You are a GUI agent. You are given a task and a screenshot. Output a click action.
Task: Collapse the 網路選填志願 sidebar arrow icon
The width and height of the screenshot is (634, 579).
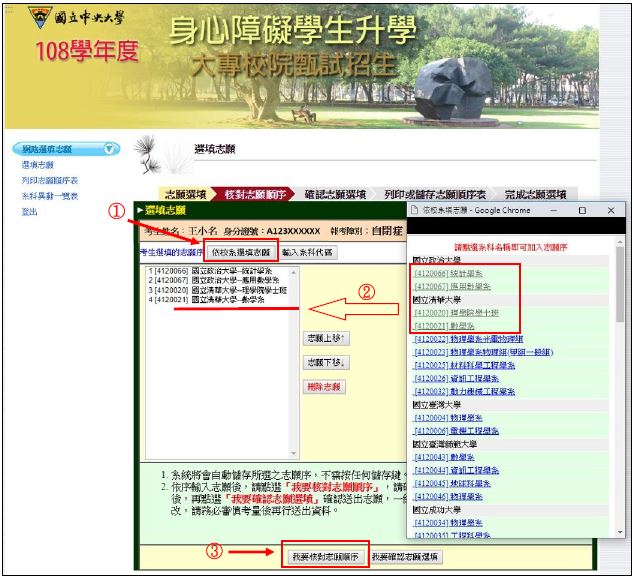point(109,149)
